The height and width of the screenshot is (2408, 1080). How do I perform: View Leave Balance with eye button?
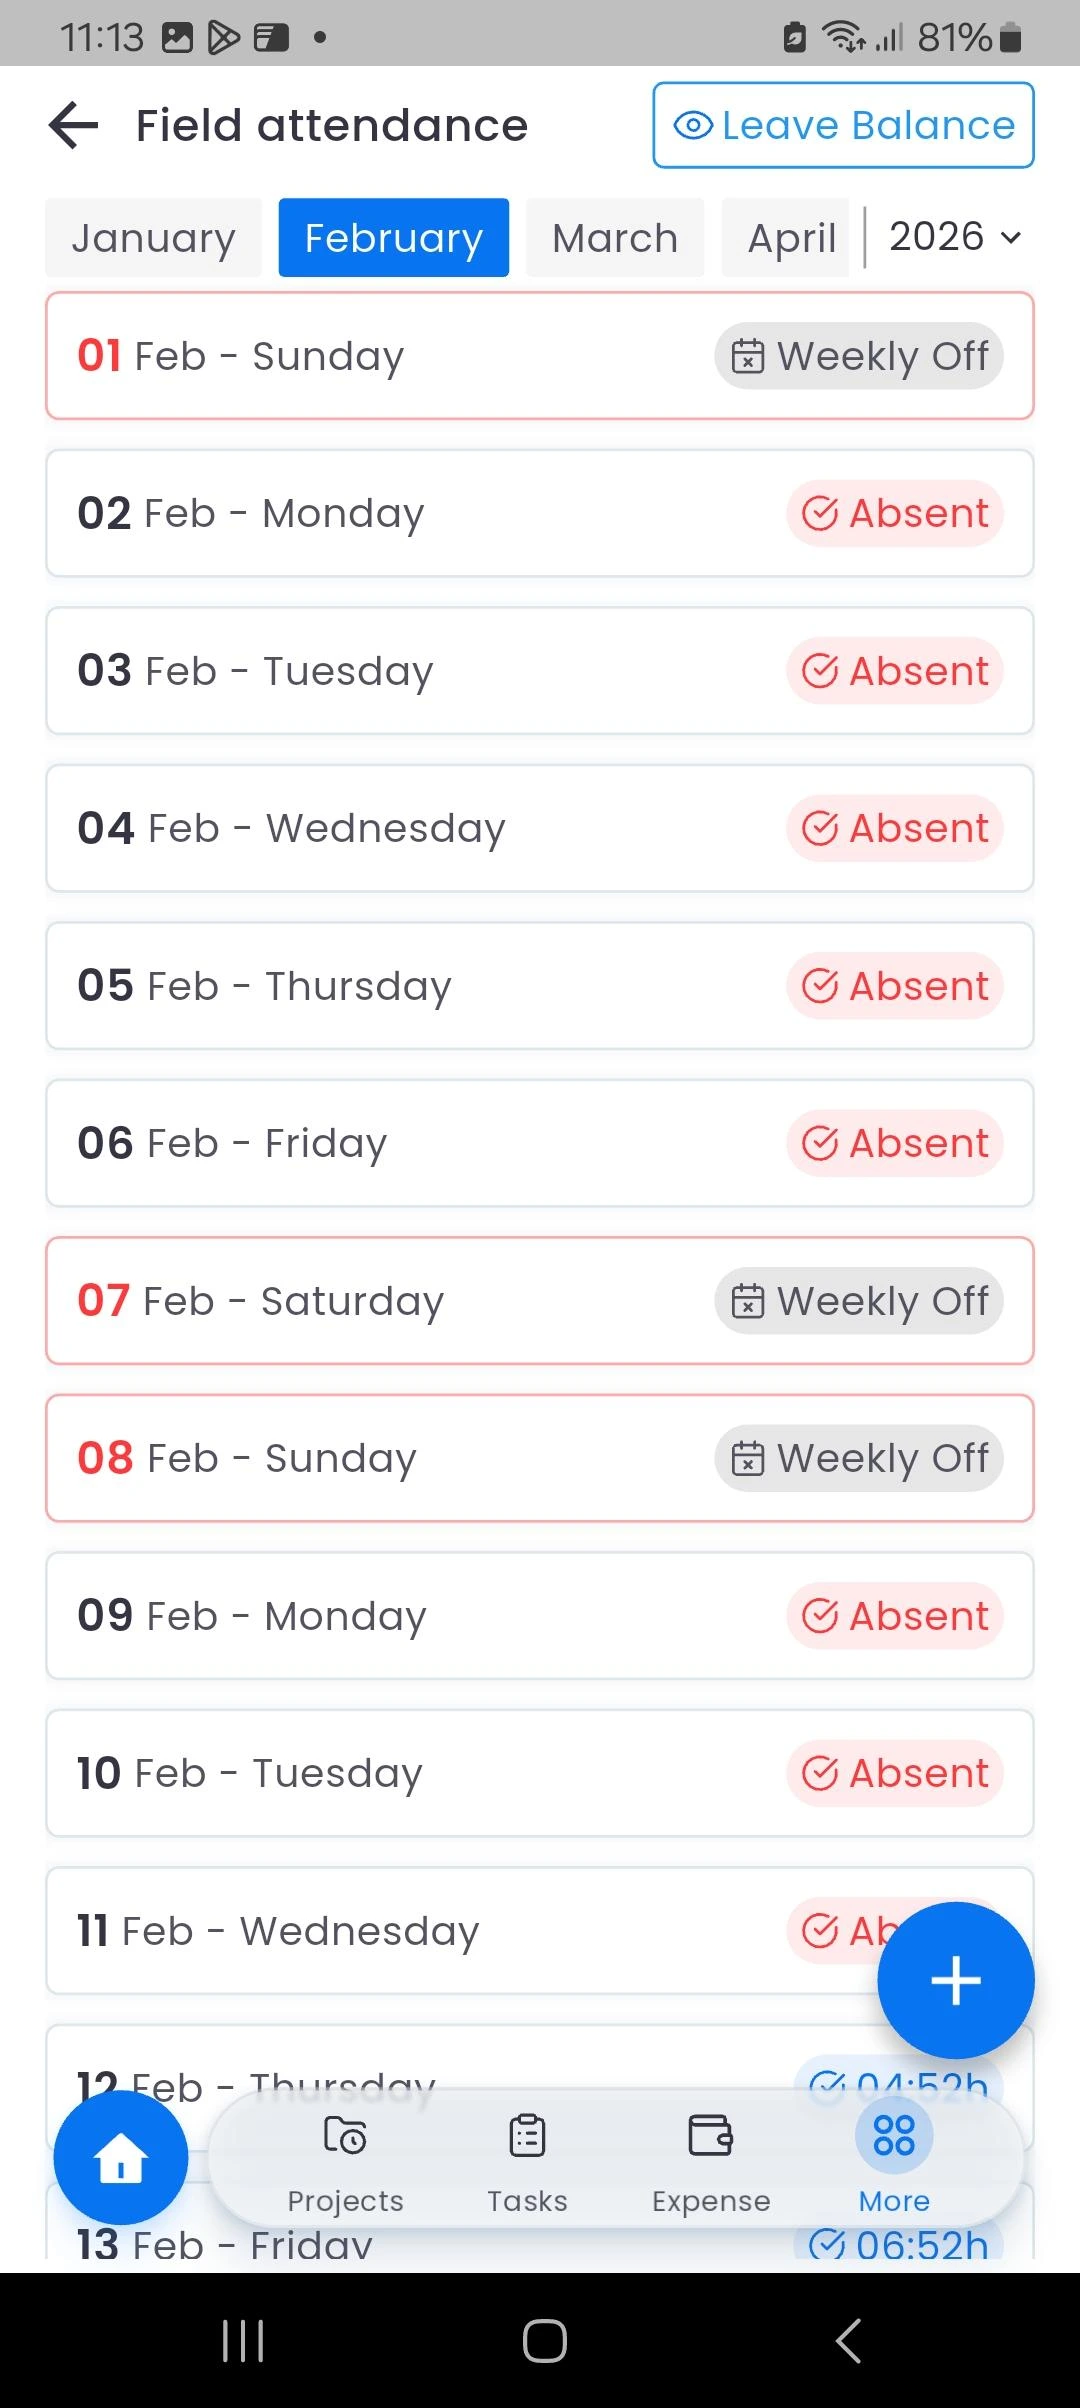pos(843,126)
